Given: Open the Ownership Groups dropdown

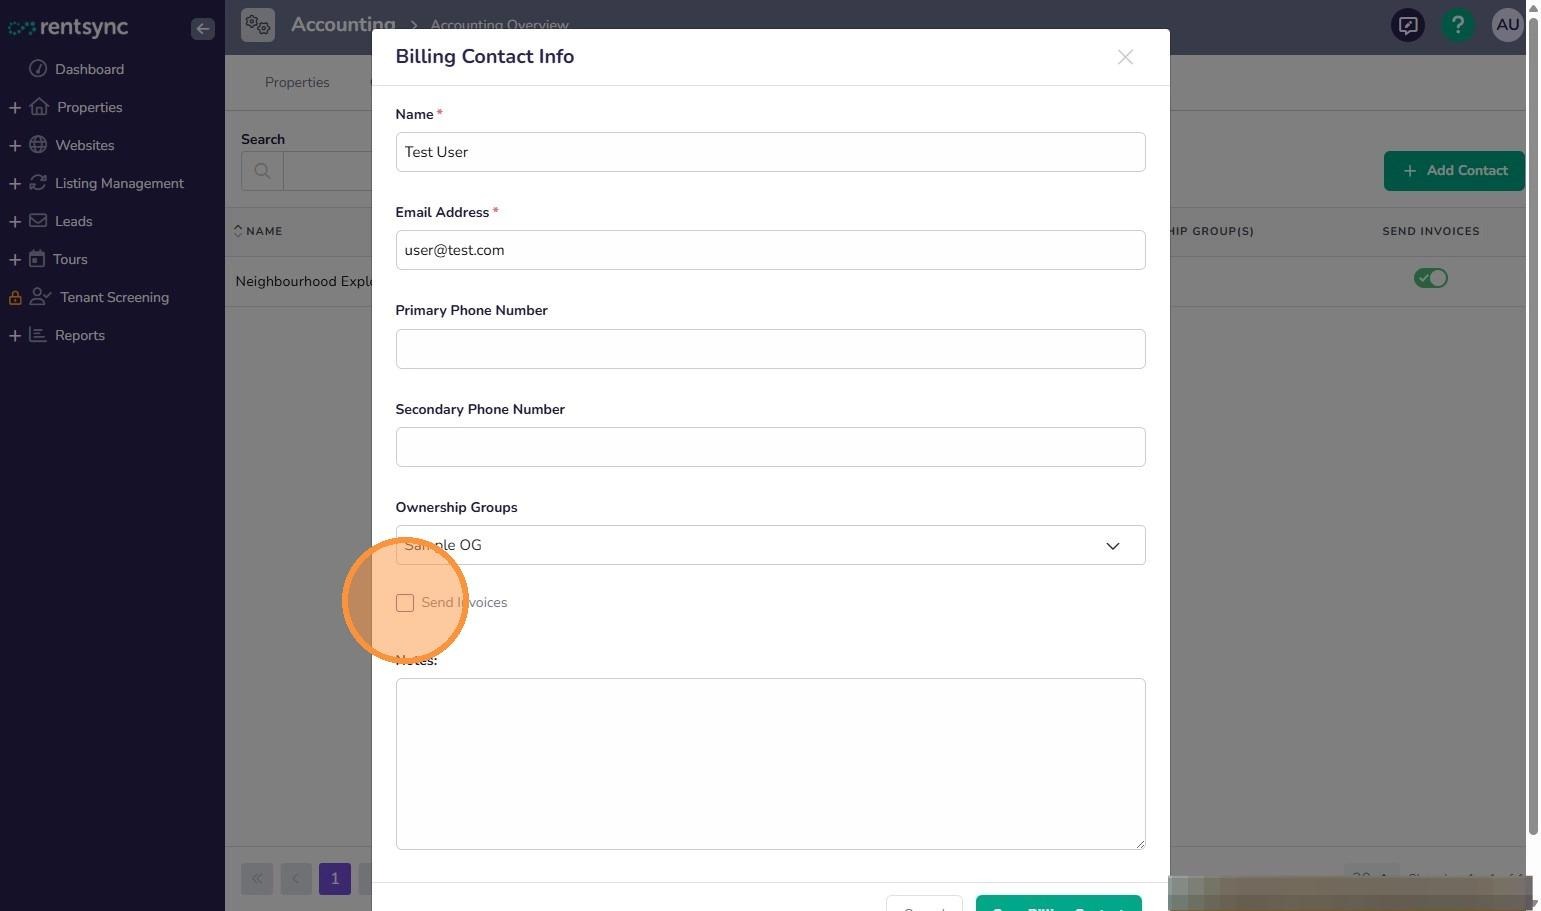Looking at the screenshot, I should [770, 545].
